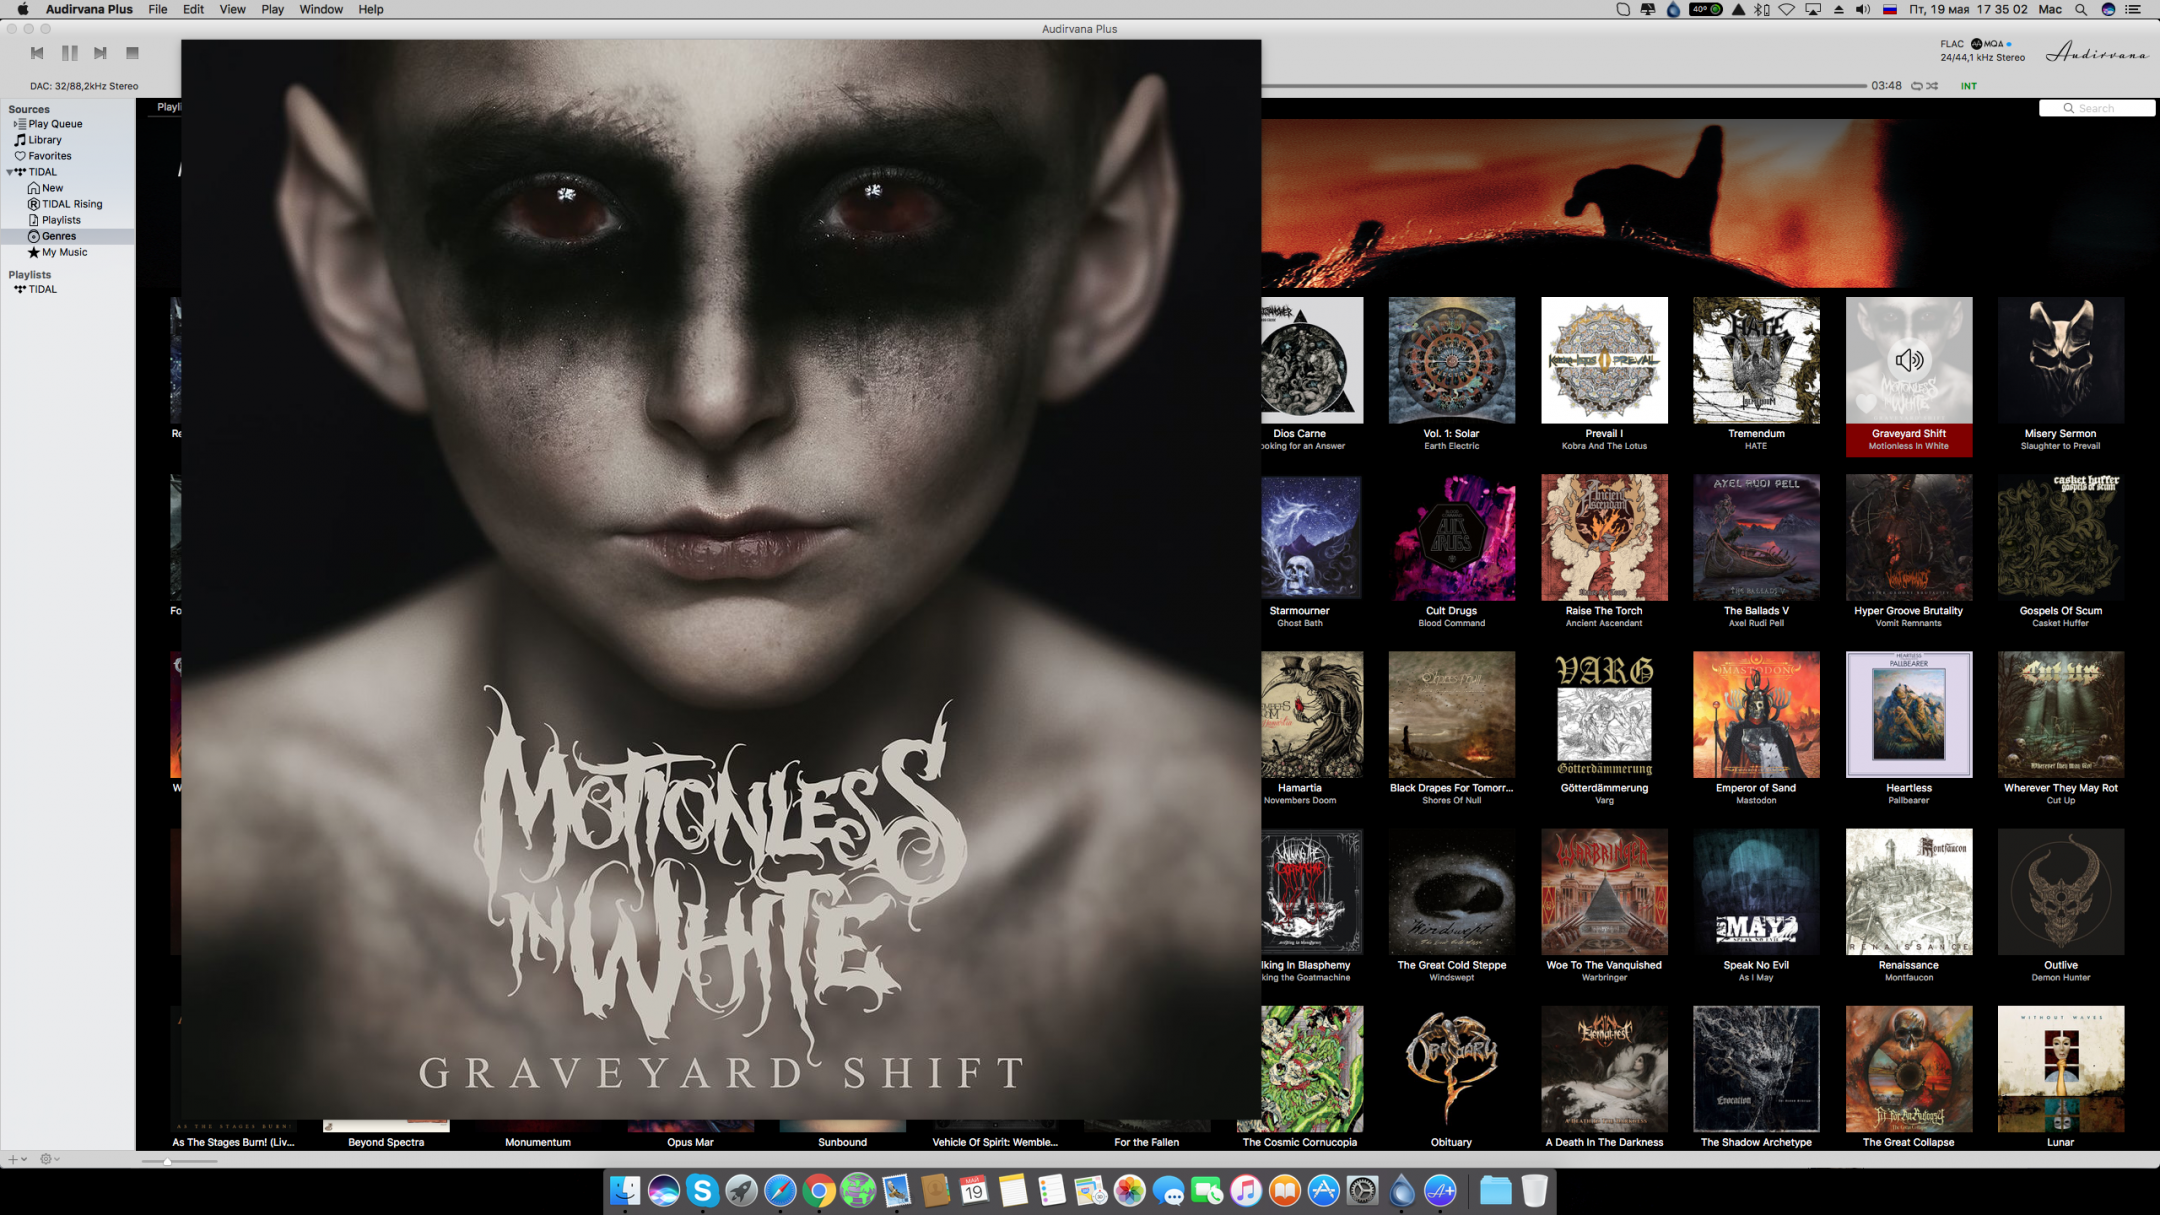Click the Wherever They May Rot title

2060,788
